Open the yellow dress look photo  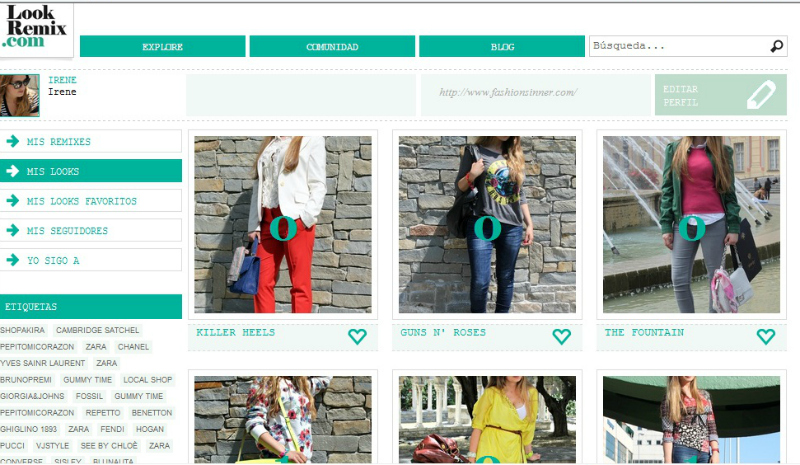pyautogui.click(x=487, y=420)
